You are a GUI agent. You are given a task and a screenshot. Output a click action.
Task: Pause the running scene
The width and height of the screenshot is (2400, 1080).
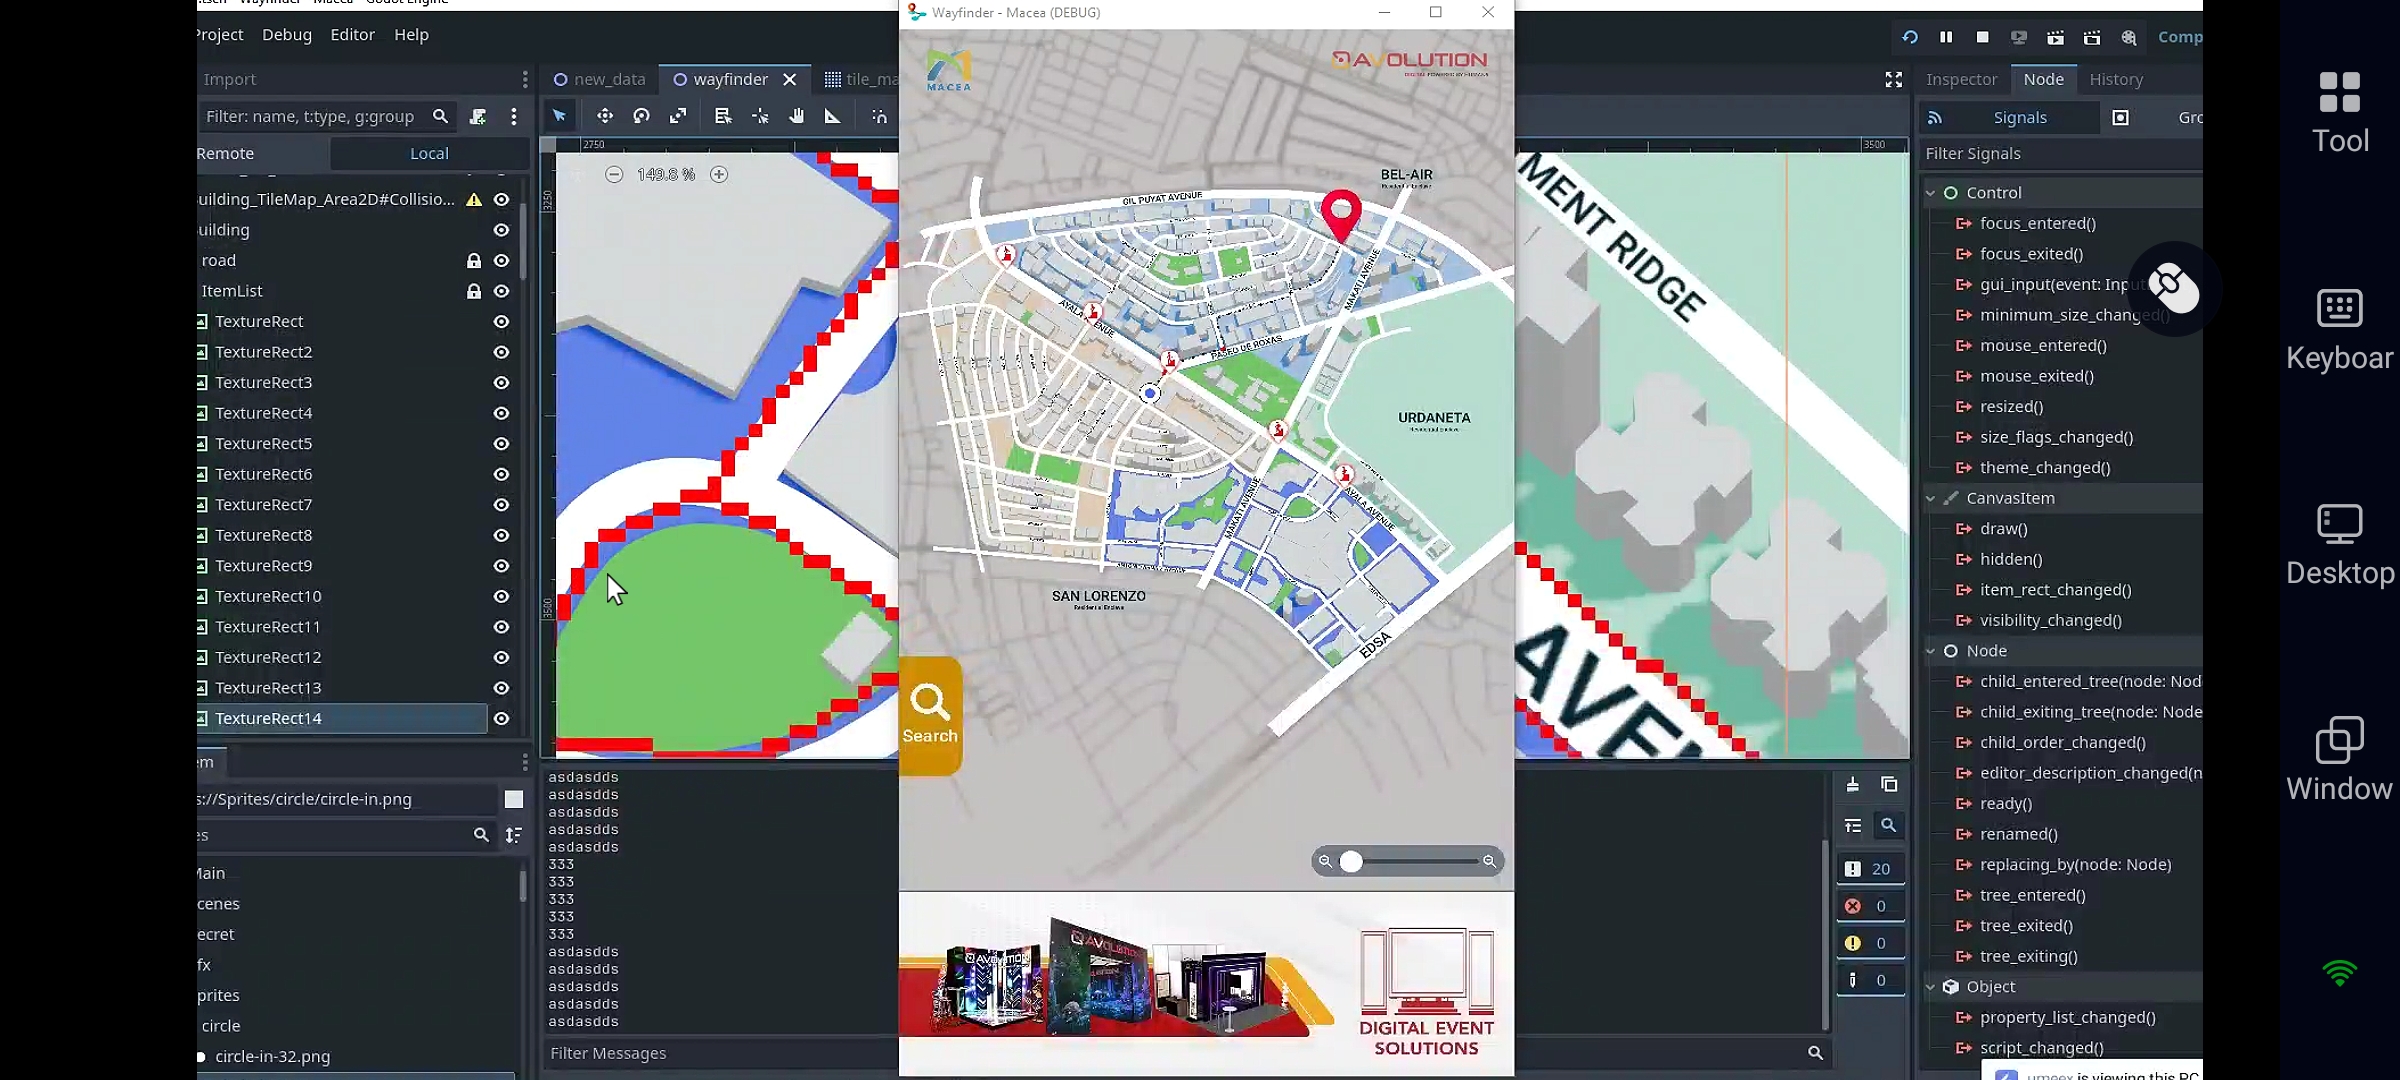[x=1946, y=36]
